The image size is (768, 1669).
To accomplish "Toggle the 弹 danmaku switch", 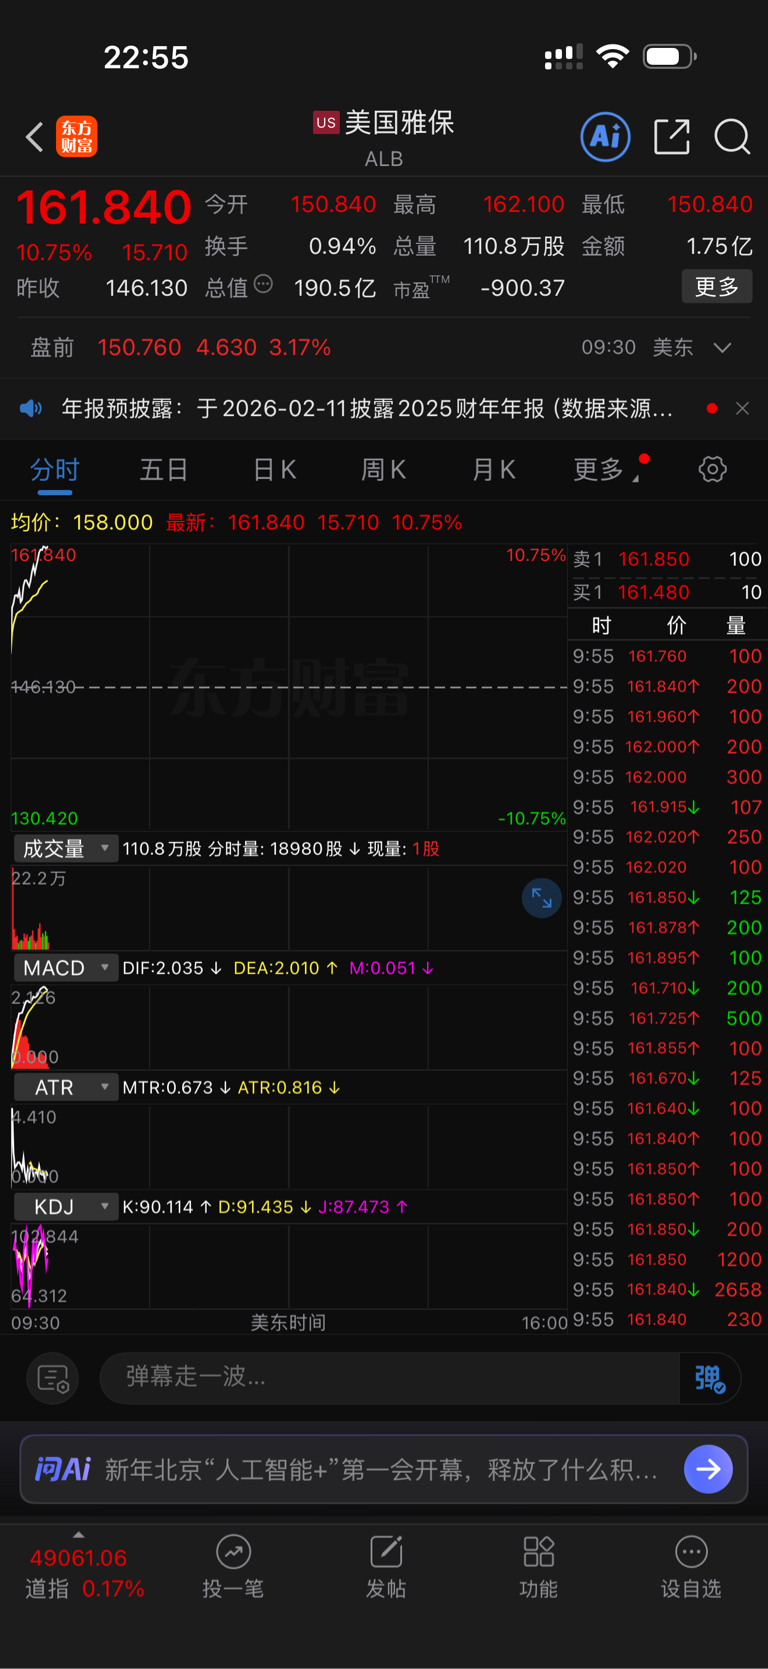I will 710,1378.
